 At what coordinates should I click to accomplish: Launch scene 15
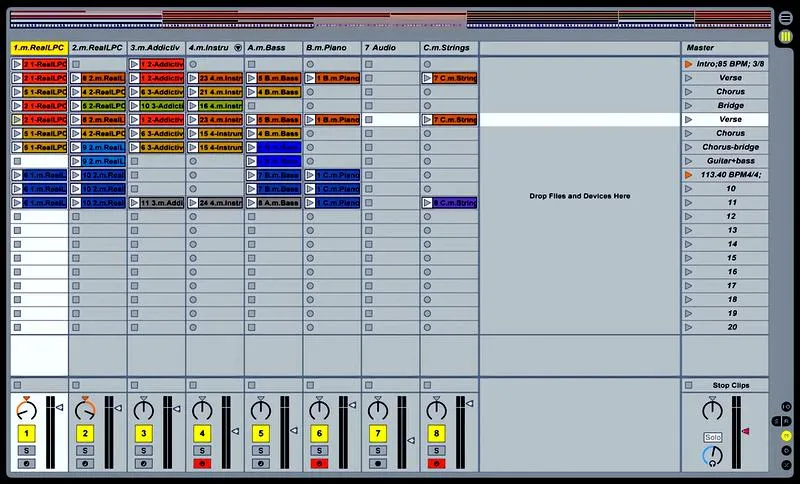(688, 258)
